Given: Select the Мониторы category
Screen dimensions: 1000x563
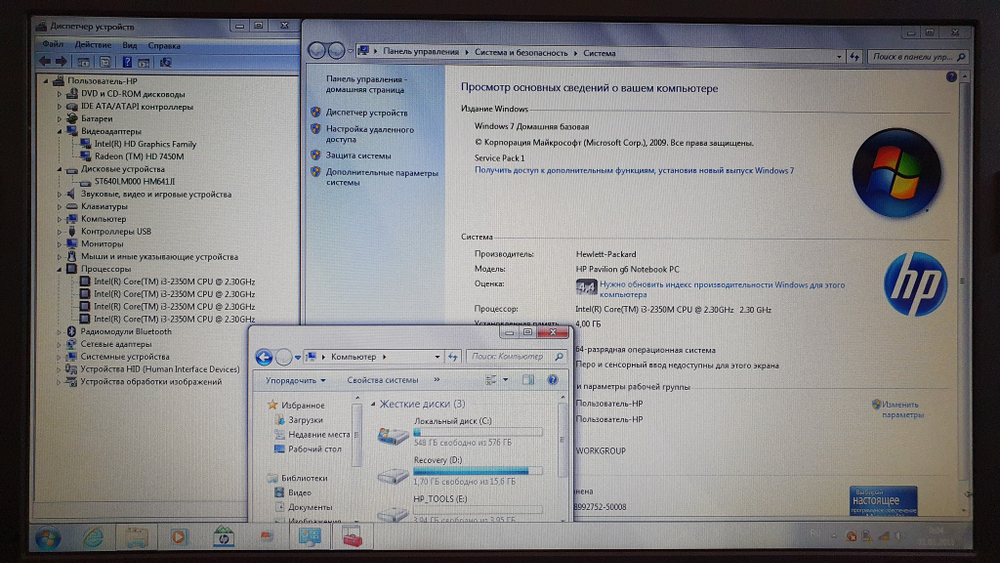Looking at the screenshot, I should (x=102, y=244).
